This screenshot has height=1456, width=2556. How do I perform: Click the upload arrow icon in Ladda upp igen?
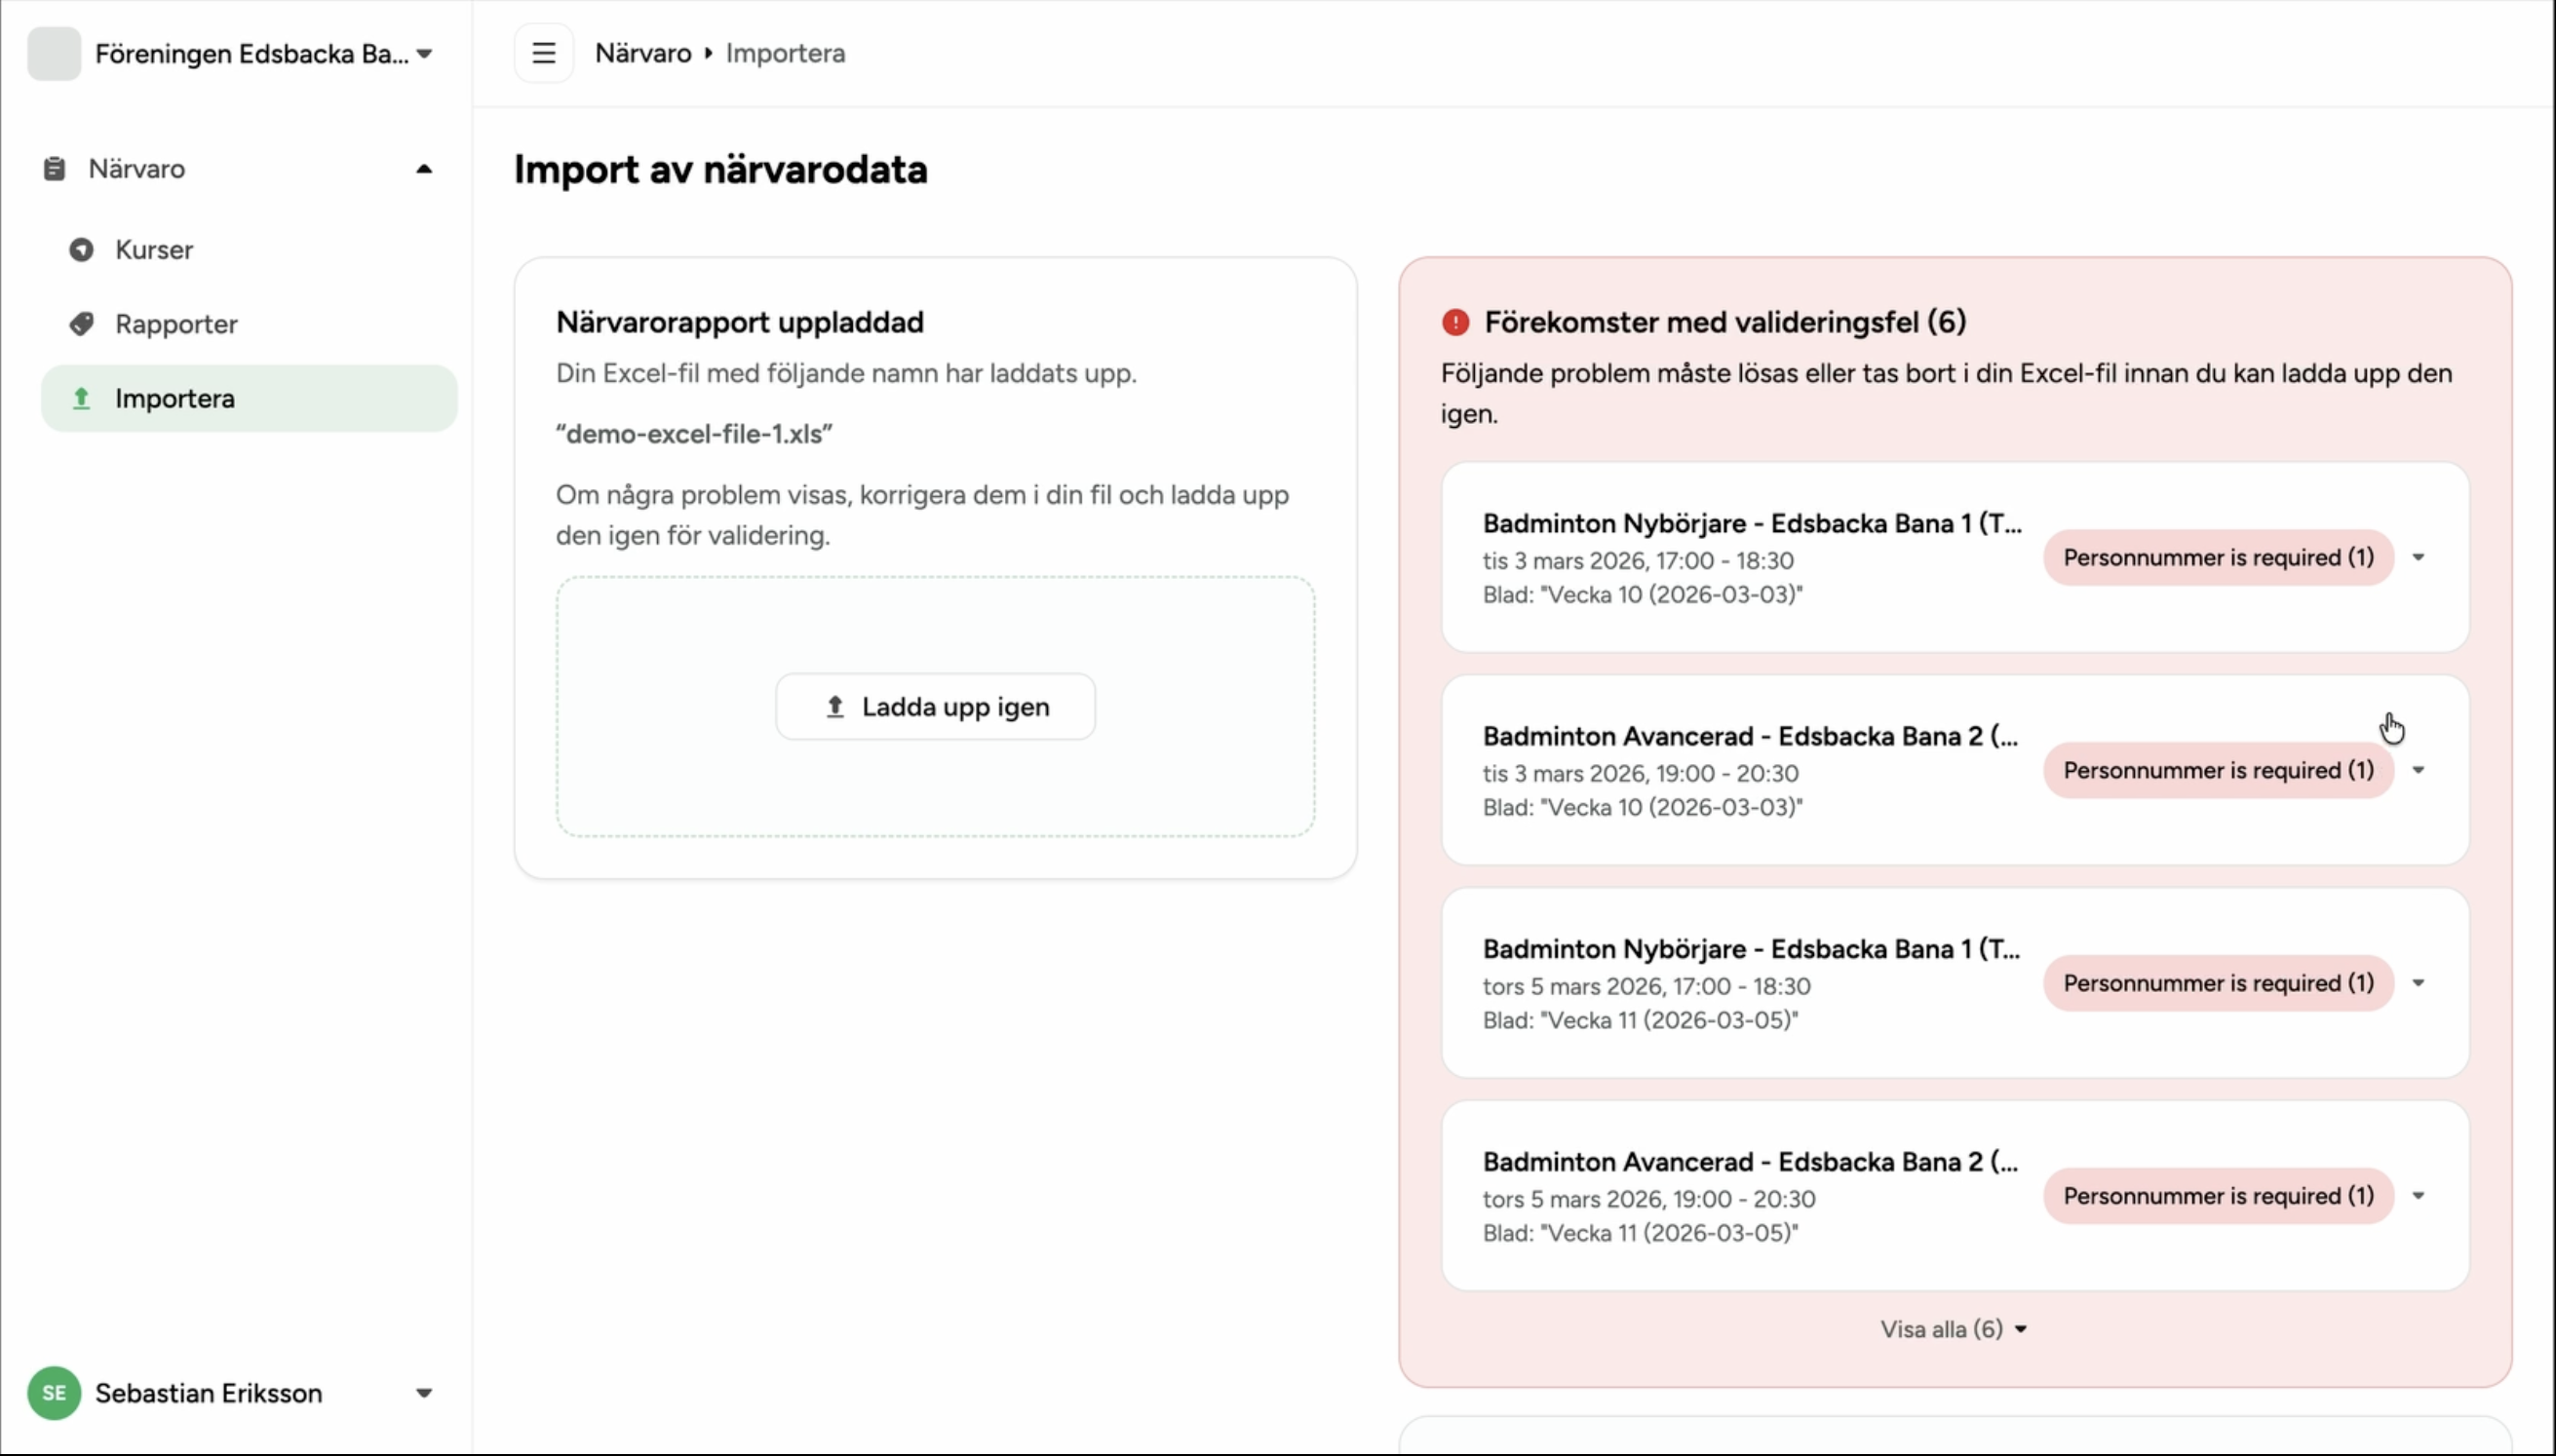[x=835, y=707]
